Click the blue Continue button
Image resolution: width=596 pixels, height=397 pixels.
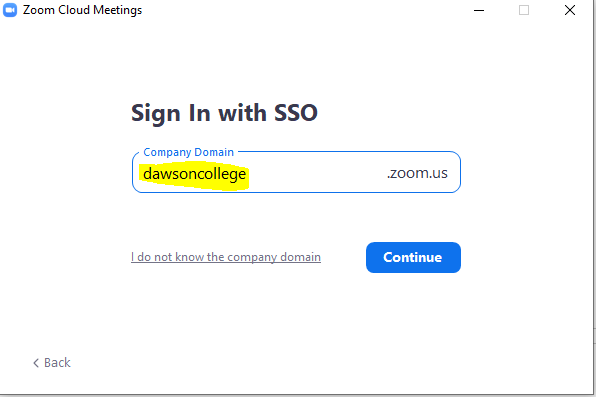(x=413, y=257)
